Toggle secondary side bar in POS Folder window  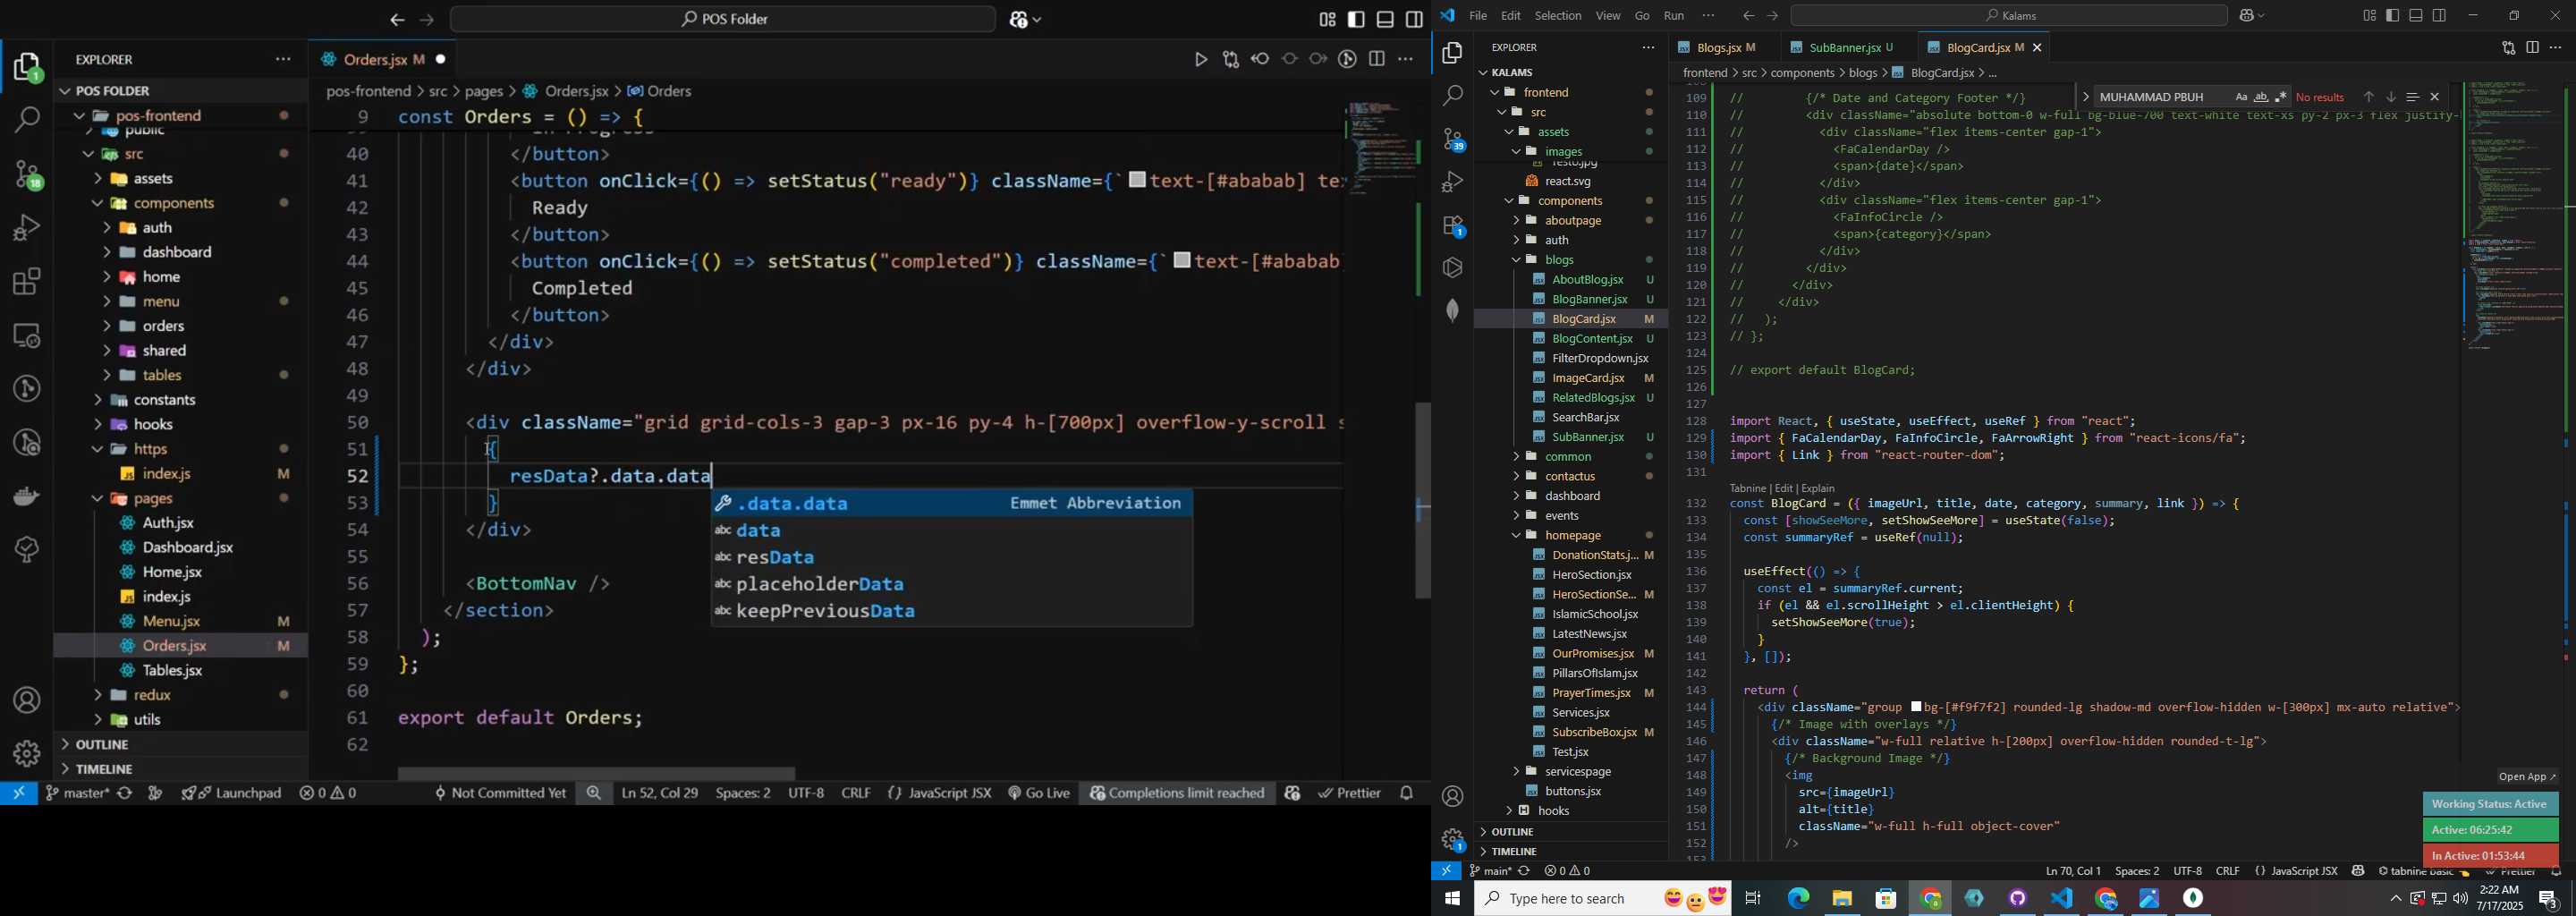(x=1414, y=20)
